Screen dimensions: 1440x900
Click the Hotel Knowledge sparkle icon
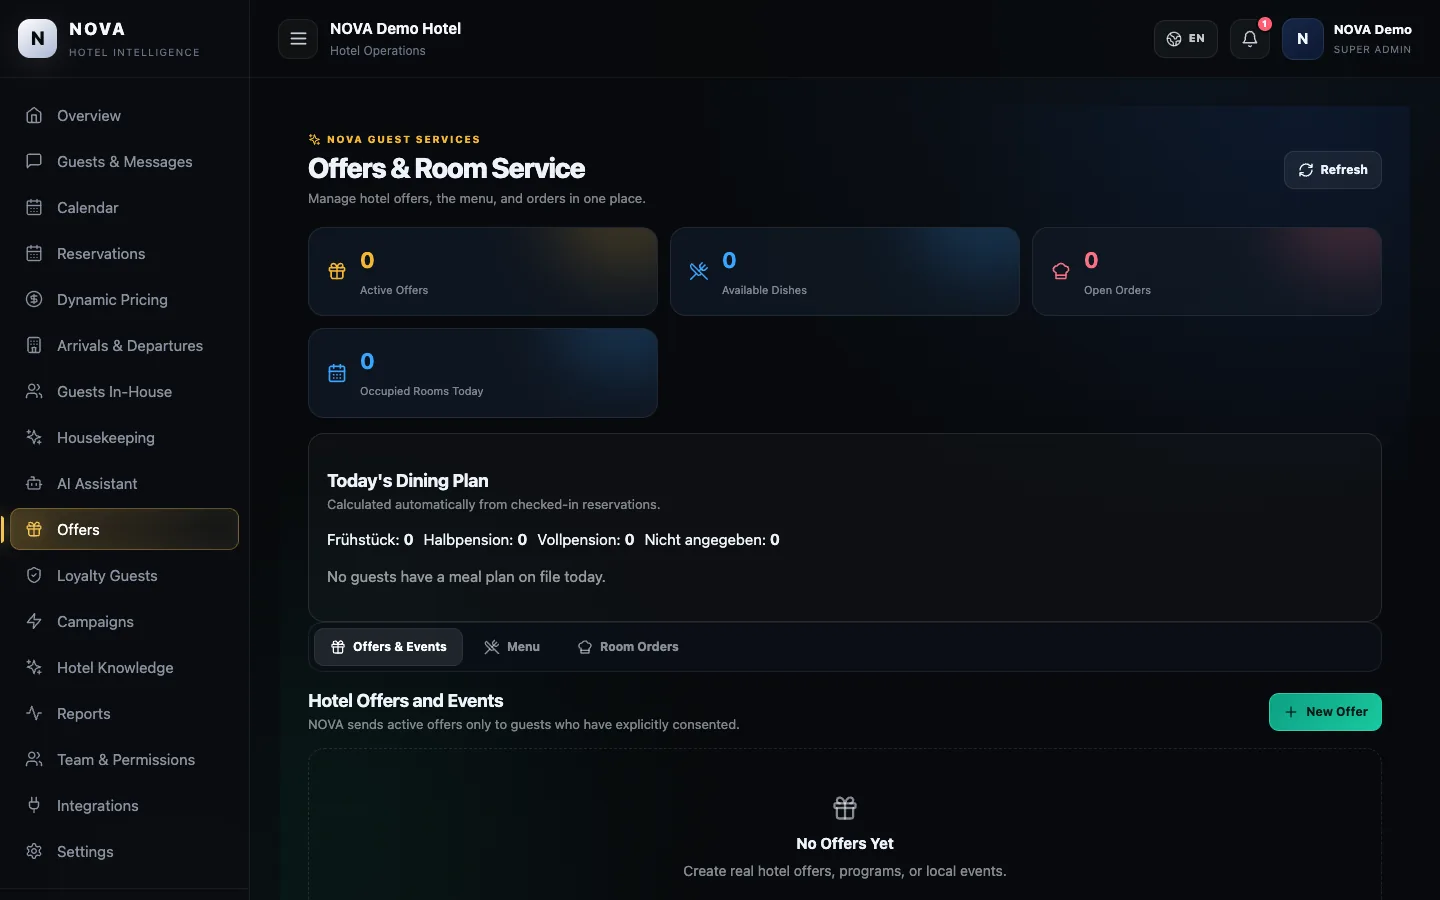click(34, 667)
